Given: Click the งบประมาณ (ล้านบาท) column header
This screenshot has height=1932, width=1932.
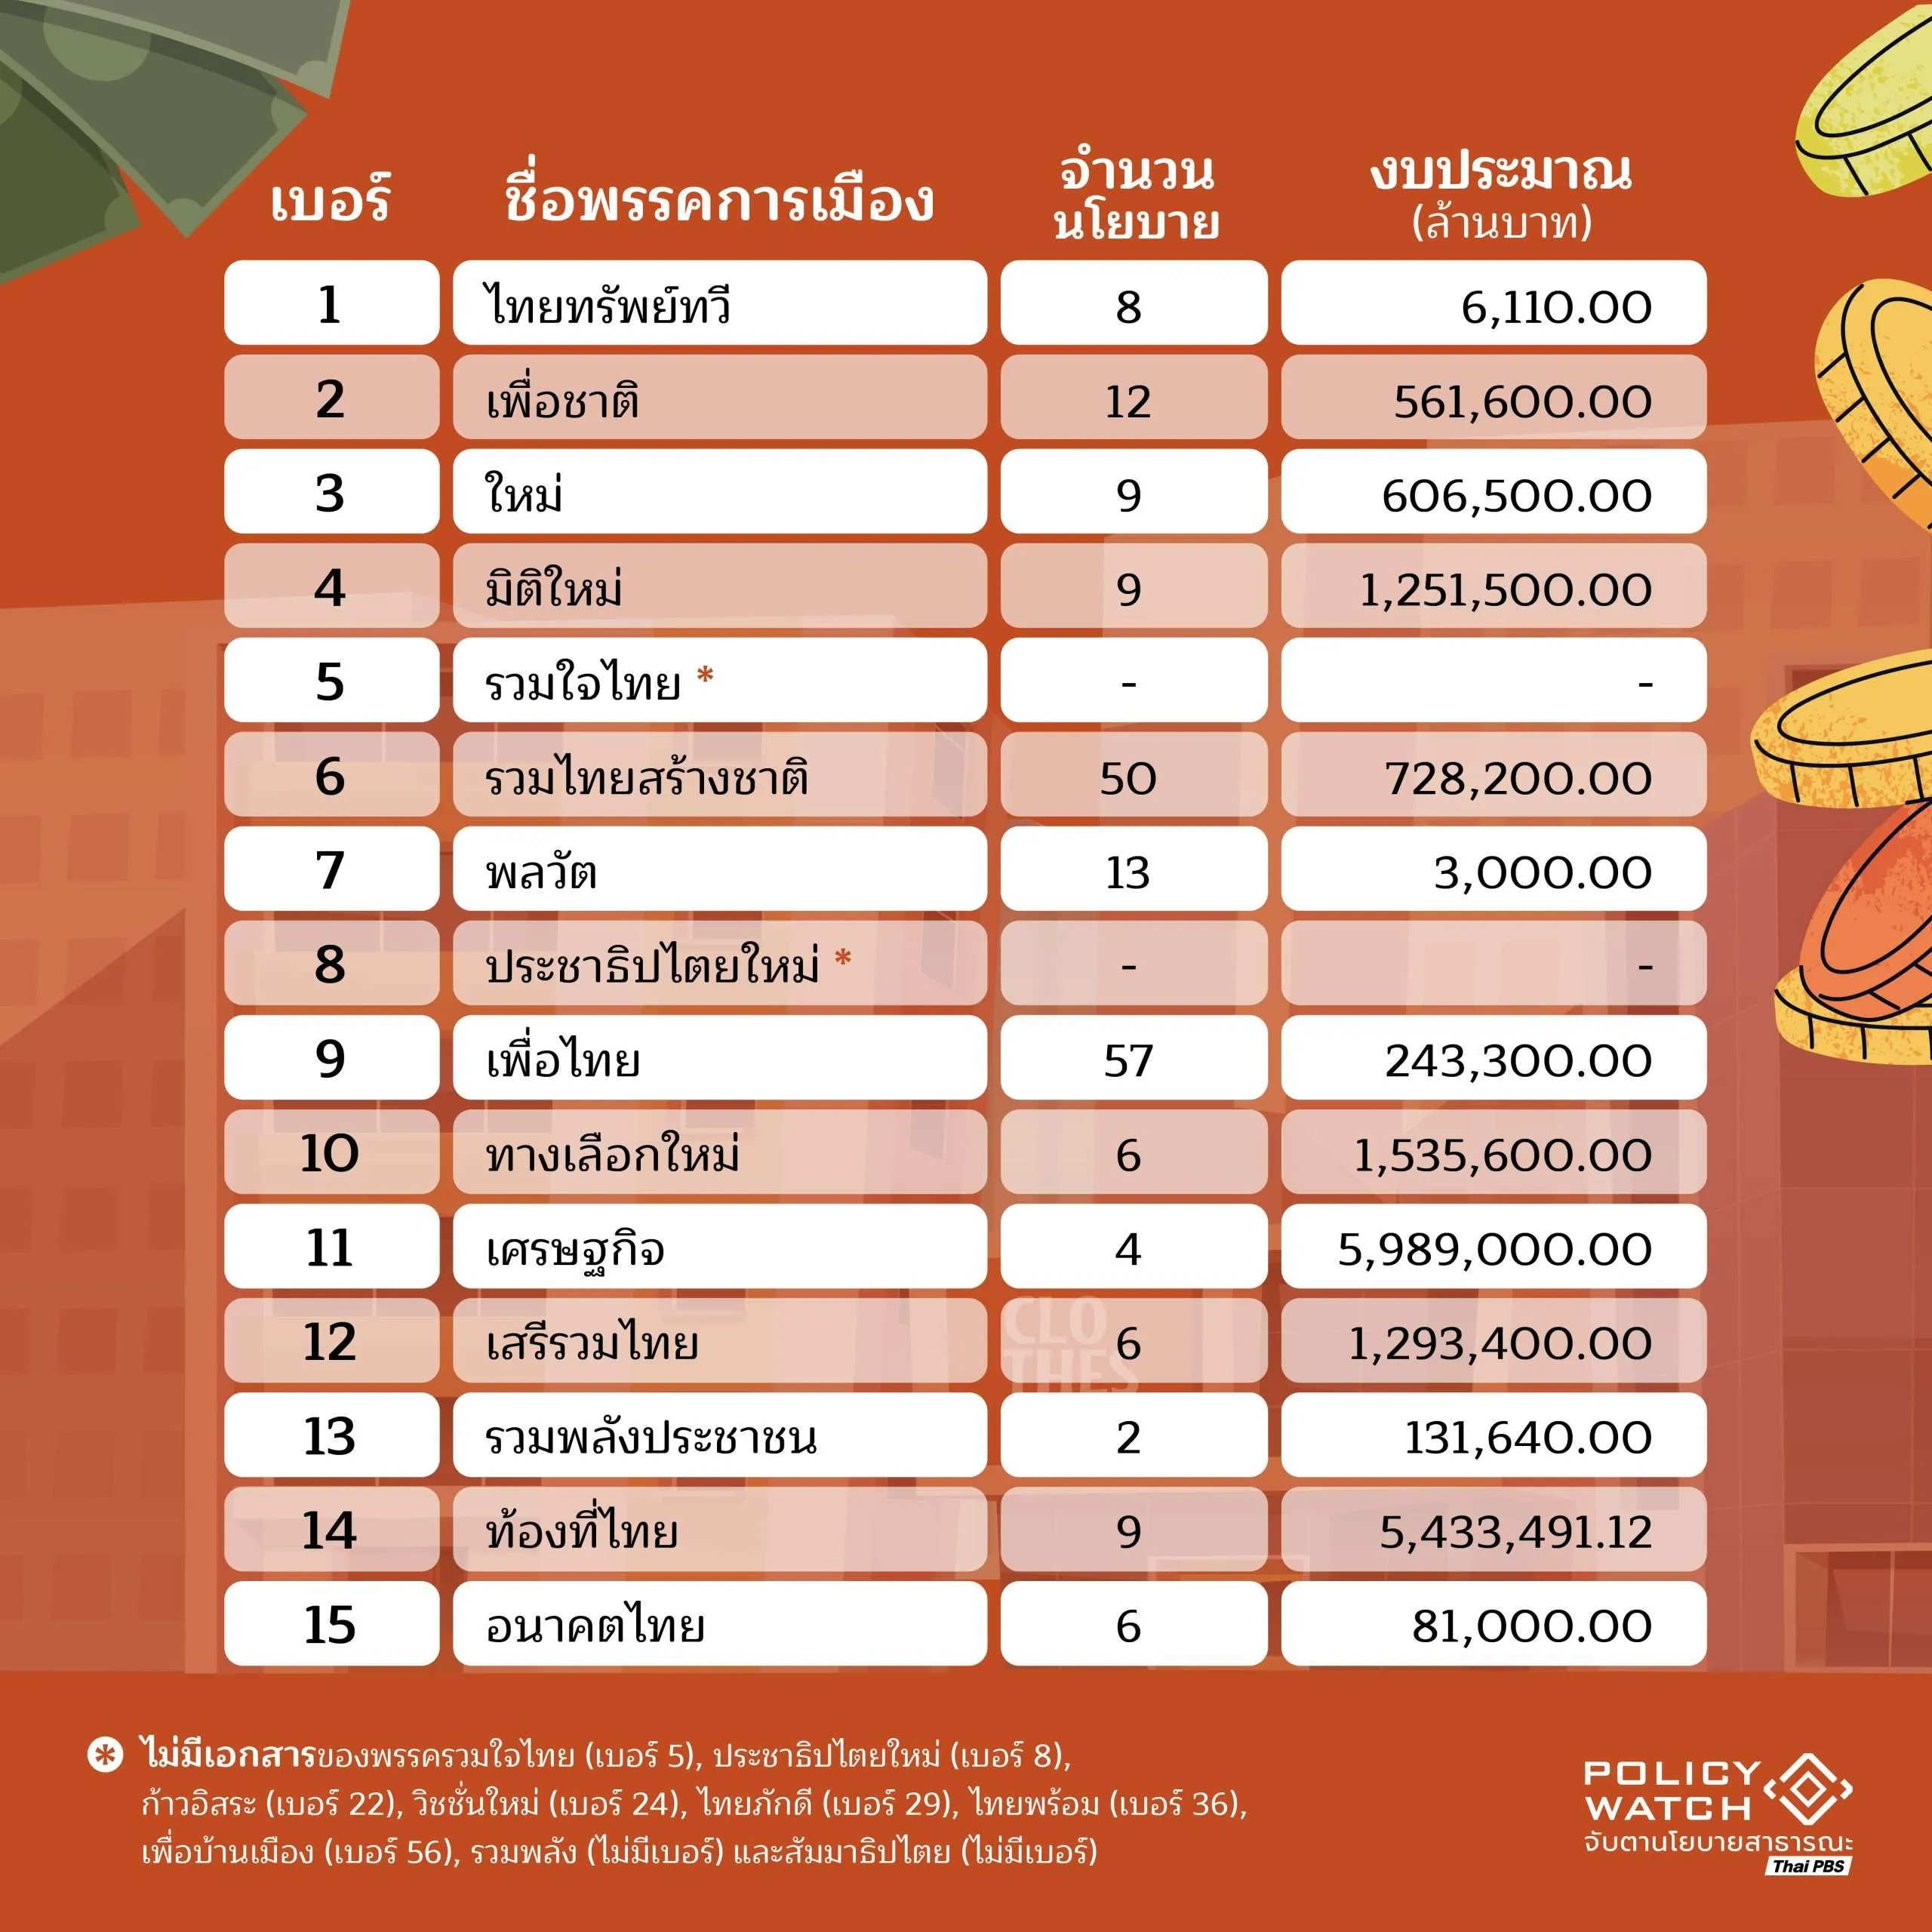Looking at the screenshot, I should pos(1500,197).
